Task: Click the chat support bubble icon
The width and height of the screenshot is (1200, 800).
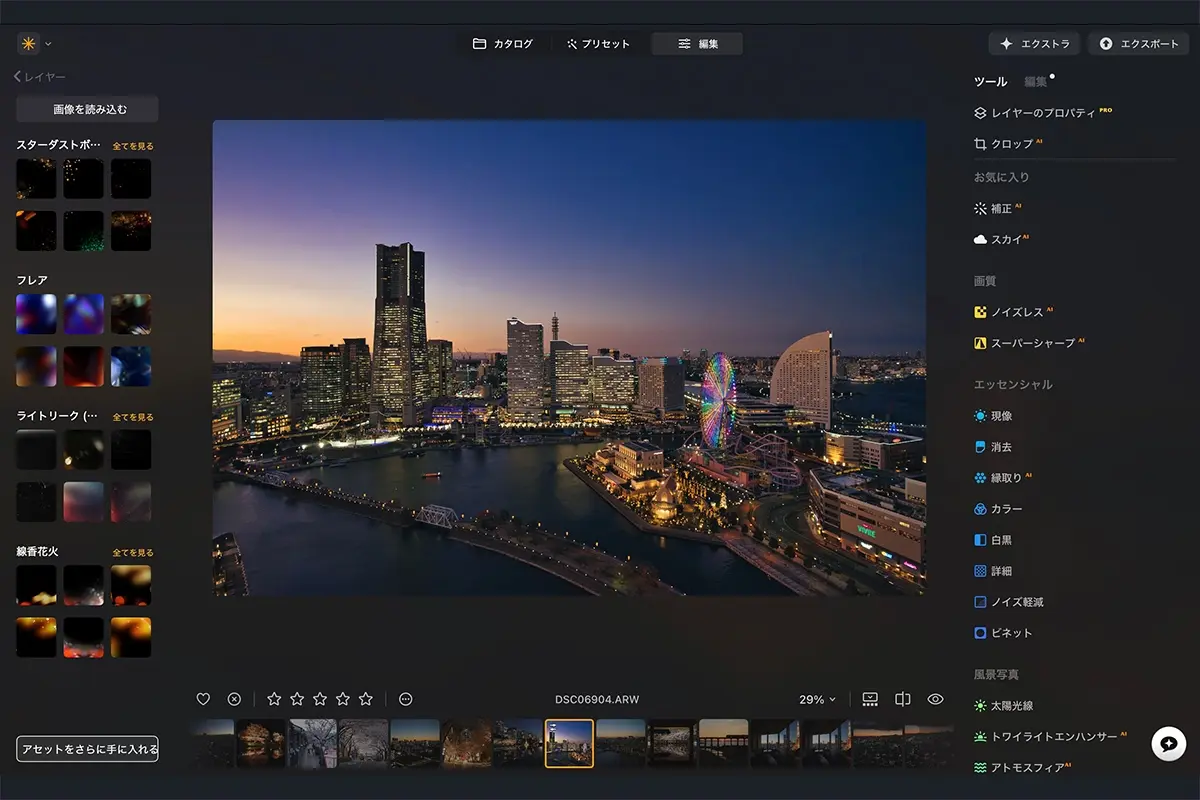Action: coord(1168,743)
